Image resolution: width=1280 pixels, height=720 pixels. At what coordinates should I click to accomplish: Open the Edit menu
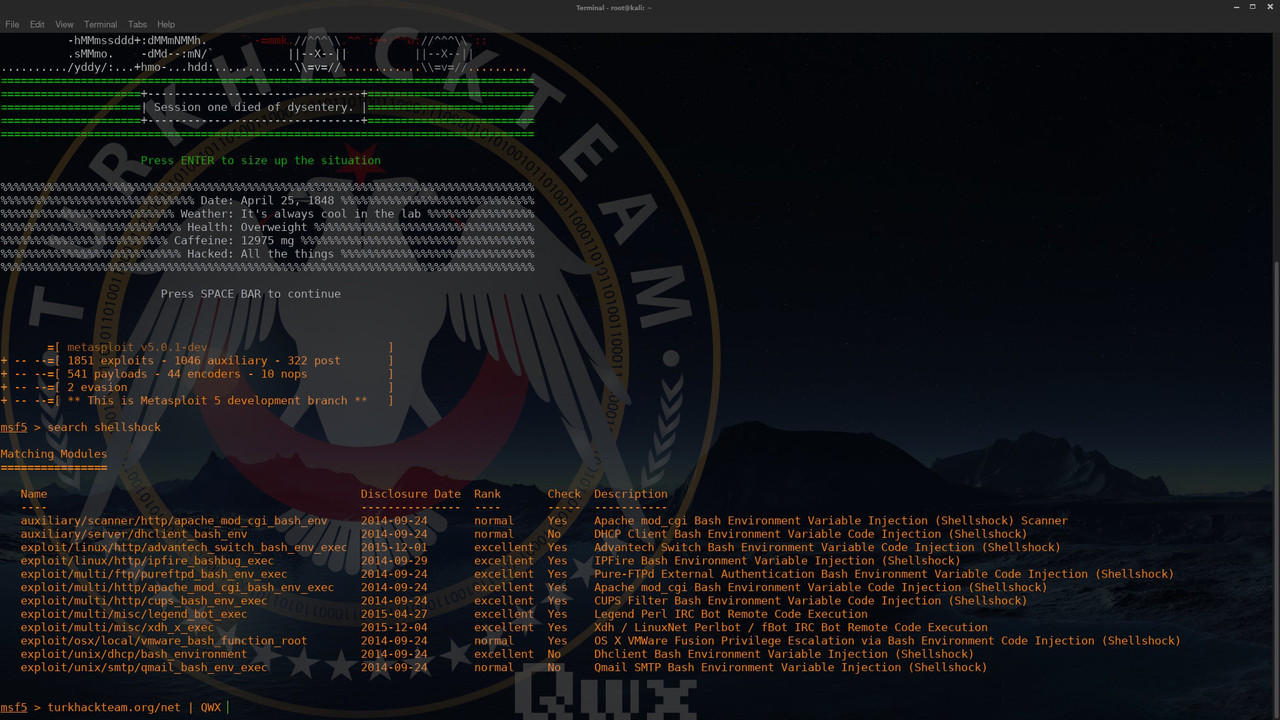[37, 24]
